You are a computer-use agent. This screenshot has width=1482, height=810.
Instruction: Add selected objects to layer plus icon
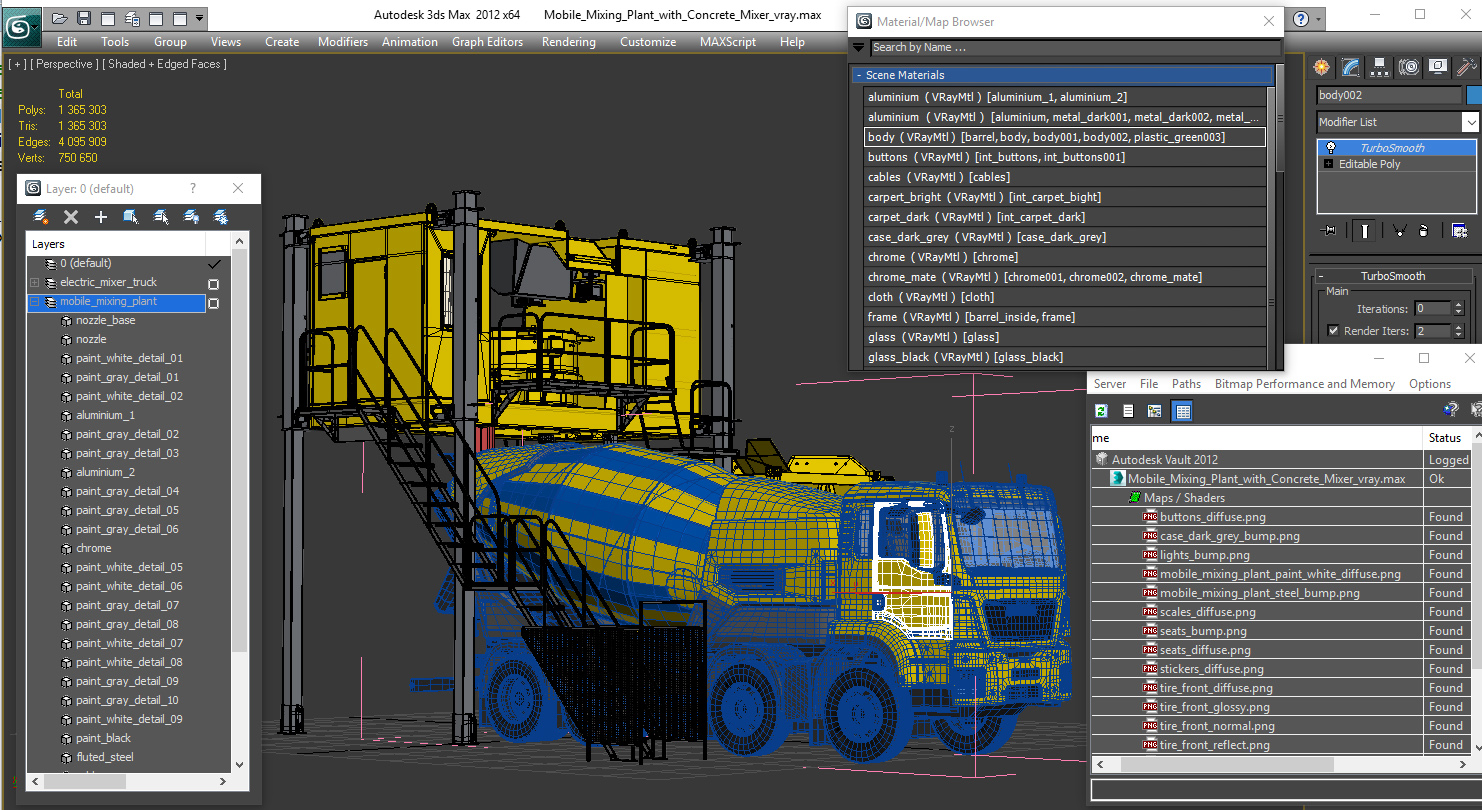[101, 216]
